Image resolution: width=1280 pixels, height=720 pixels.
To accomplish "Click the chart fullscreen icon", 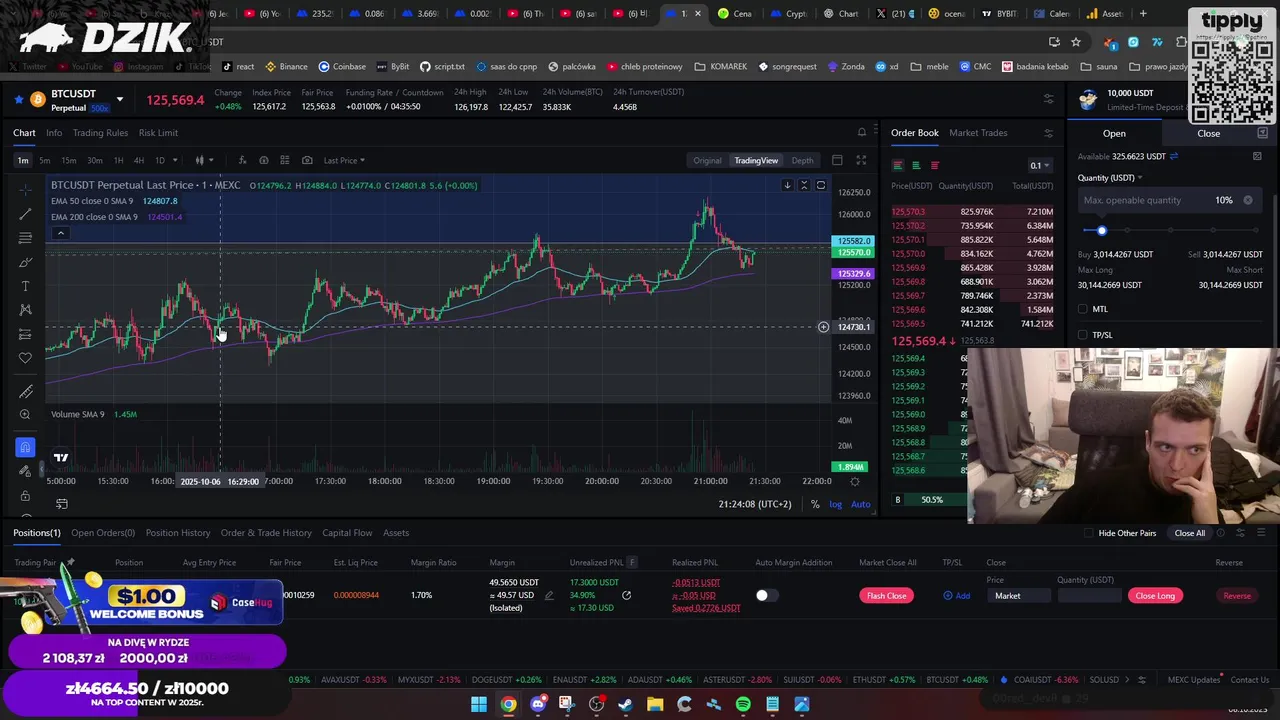I will tap(861, 160).
